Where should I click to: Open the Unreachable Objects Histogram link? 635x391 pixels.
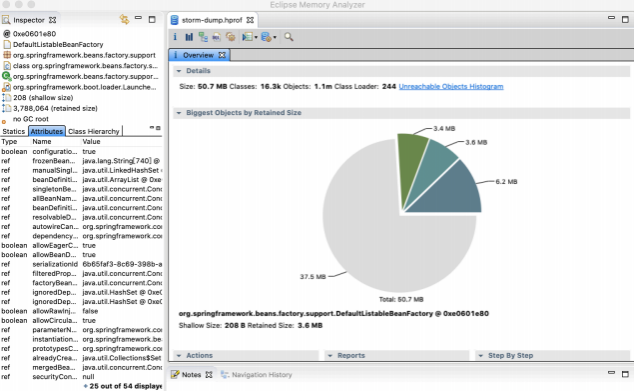pos(451,86)
